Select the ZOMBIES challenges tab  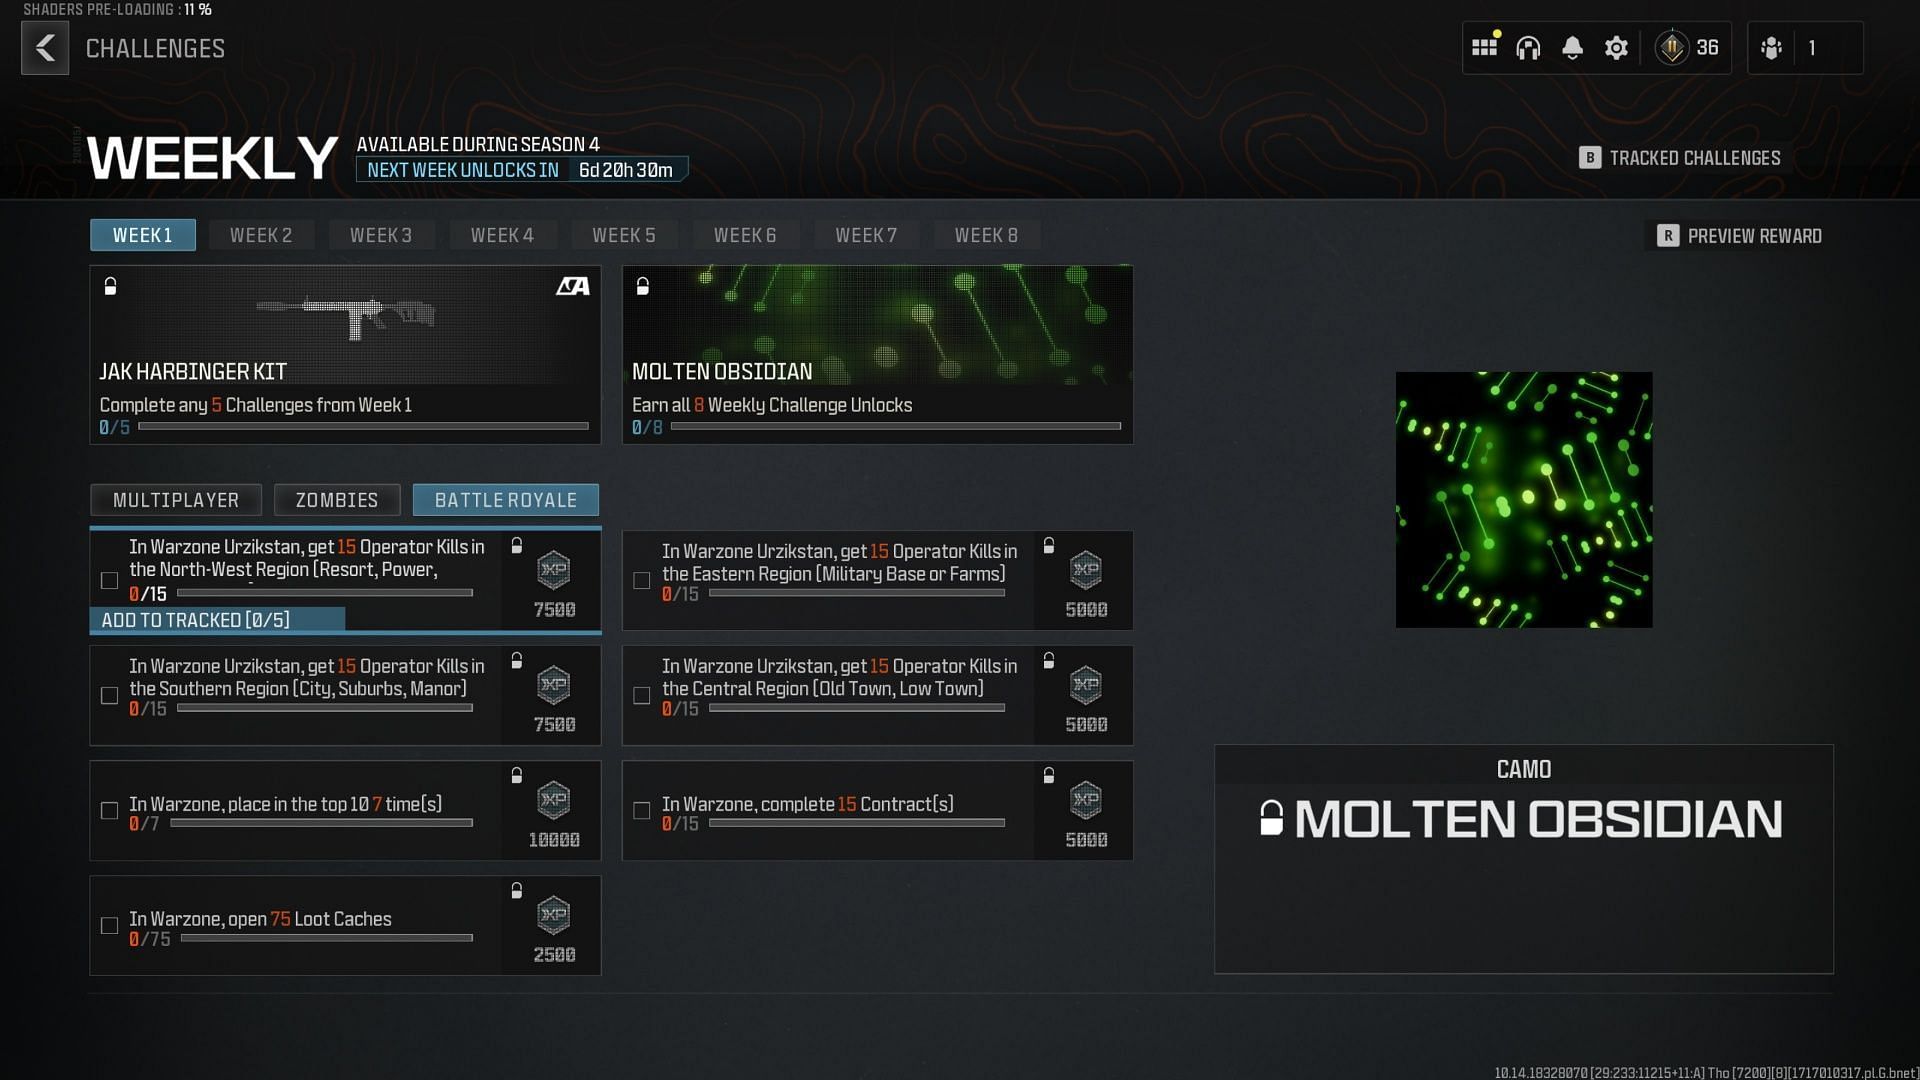coord(335,498)
